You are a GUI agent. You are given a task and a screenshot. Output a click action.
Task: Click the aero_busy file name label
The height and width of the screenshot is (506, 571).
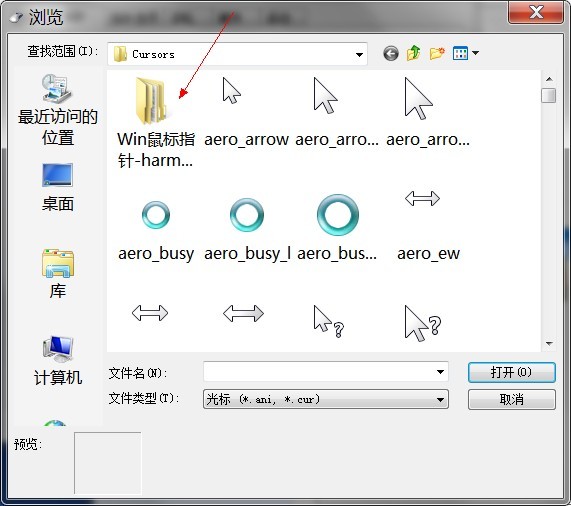156,253
